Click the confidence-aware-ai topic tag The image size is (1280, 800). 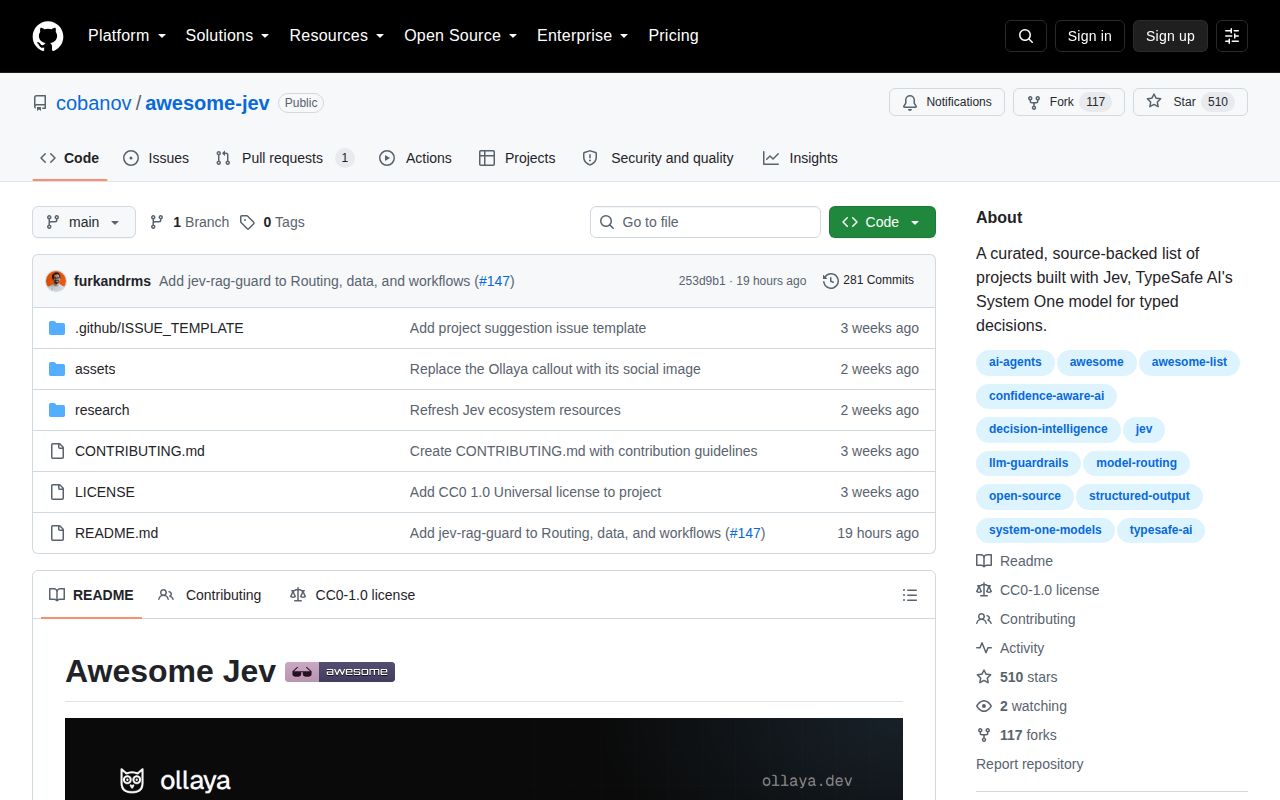[1046, 396]
